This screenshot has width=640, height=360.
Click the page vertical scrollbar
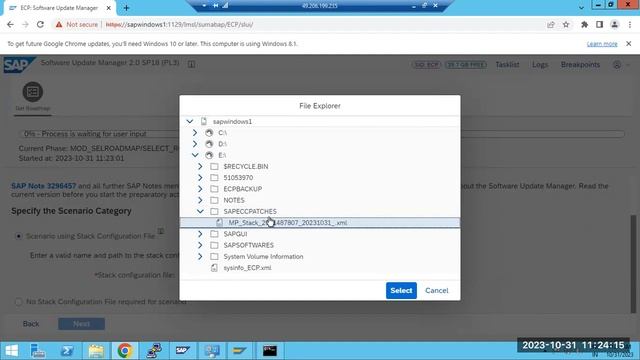[x=633, y=263]
